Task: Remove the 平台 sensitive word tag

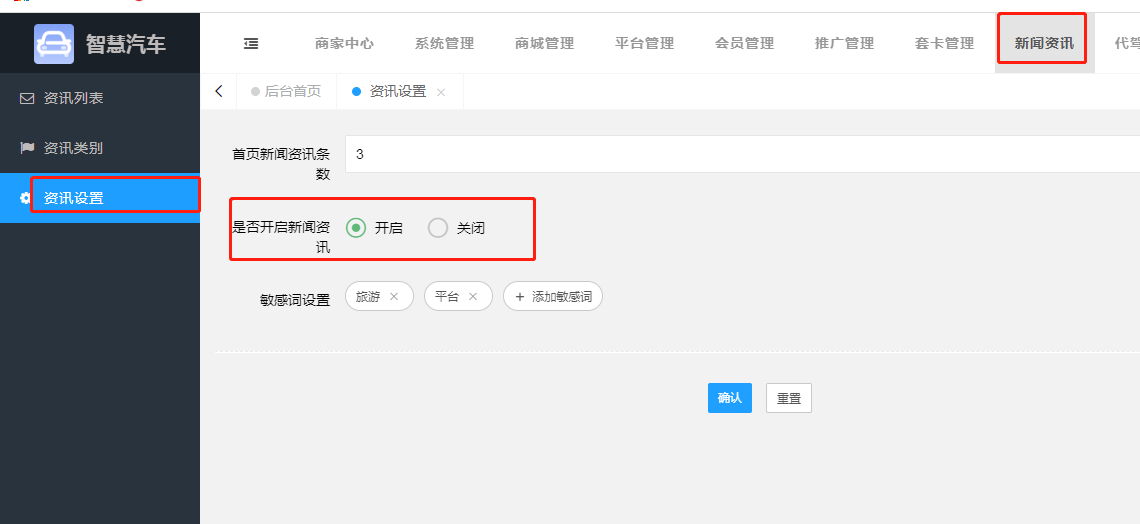Action: 473,297
